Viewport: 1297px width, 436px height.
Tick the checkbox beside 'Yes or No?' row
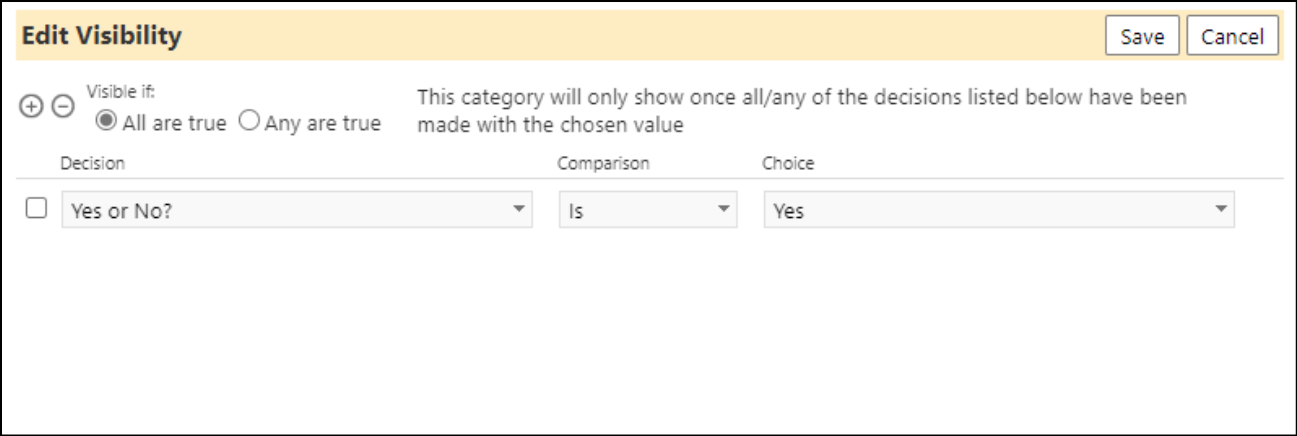click(x=36, y=209)
